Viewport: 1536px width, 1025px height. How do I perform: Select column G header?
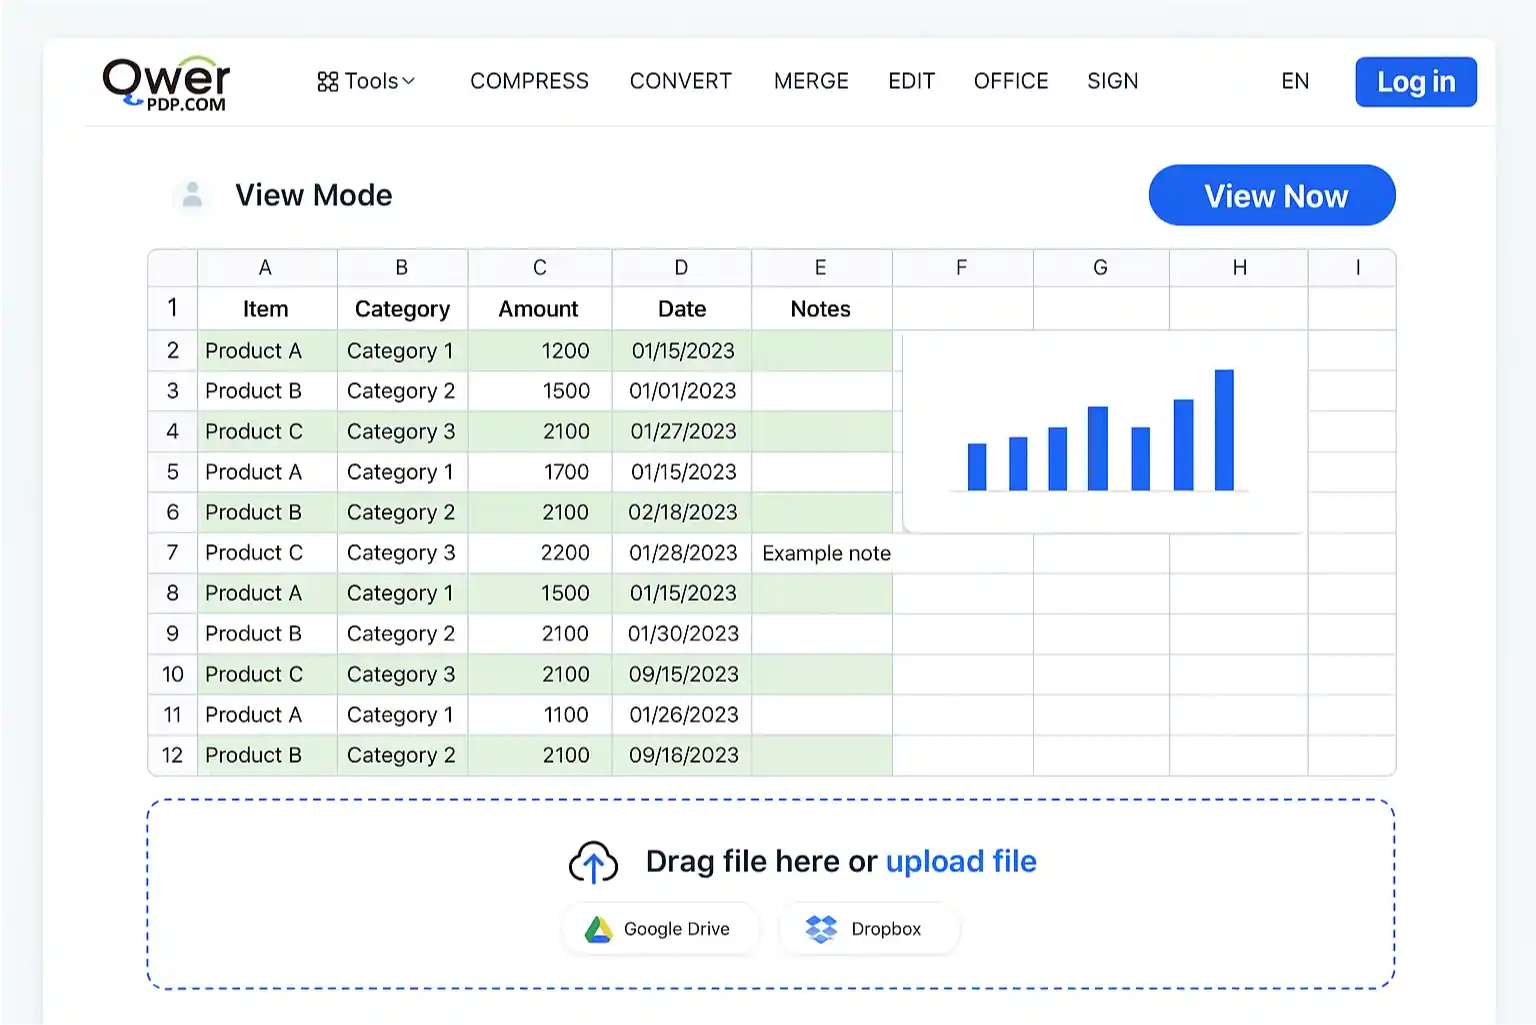pos(1101,267)
